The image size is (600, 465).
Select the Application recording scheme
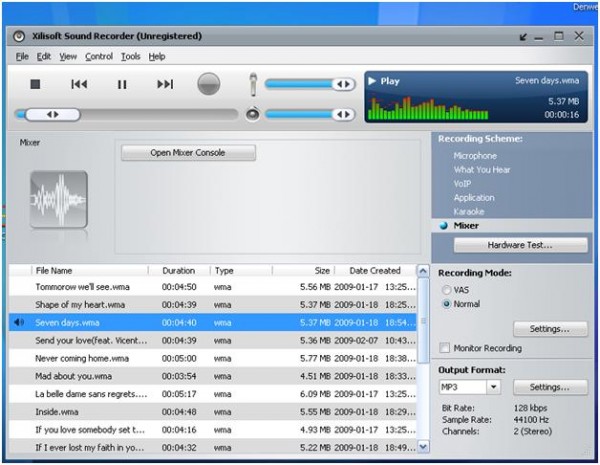click(474, 197)
